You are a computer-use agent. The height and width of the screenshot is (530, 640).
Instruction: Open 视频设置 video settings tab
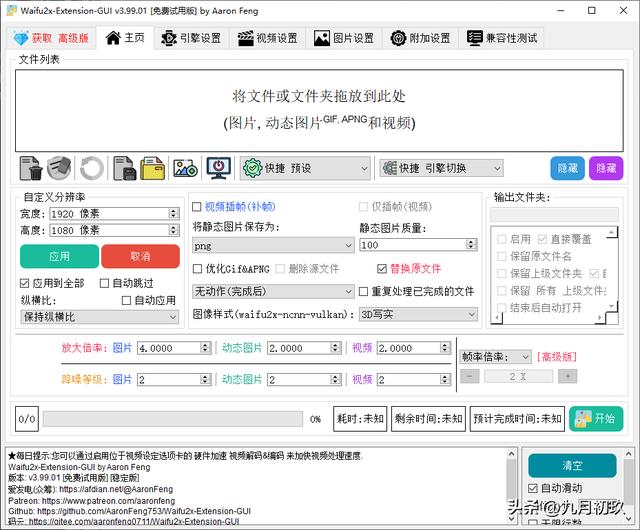coord(268,38)
